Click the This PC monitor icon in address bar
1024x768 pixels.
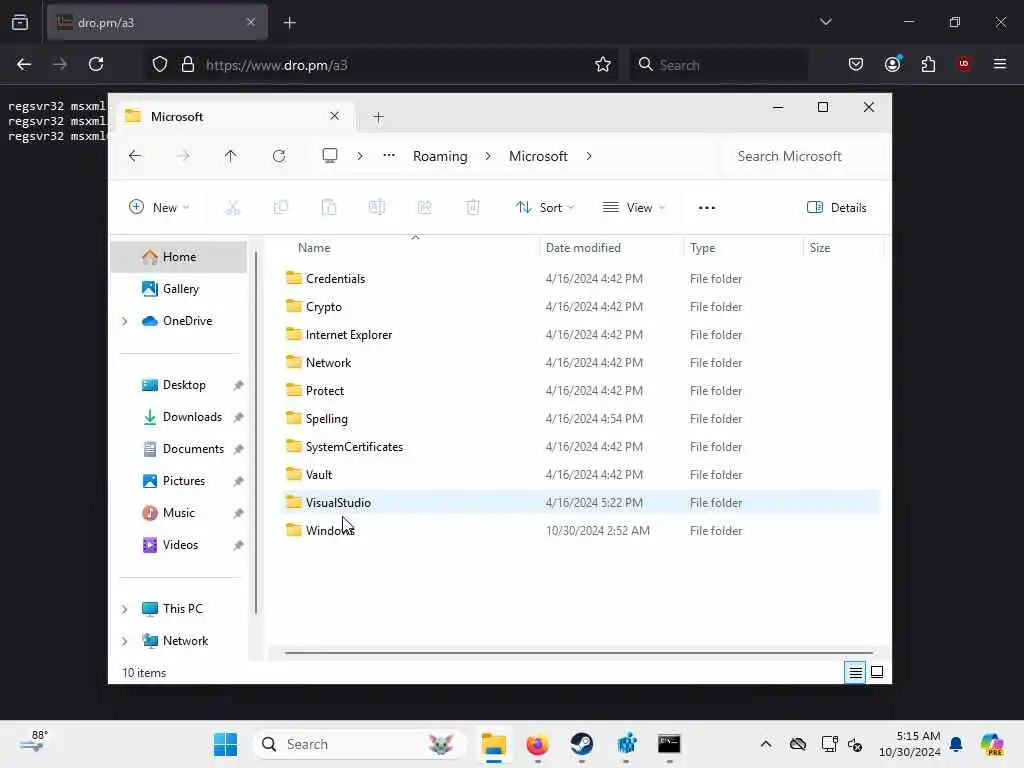coord(330,155)
